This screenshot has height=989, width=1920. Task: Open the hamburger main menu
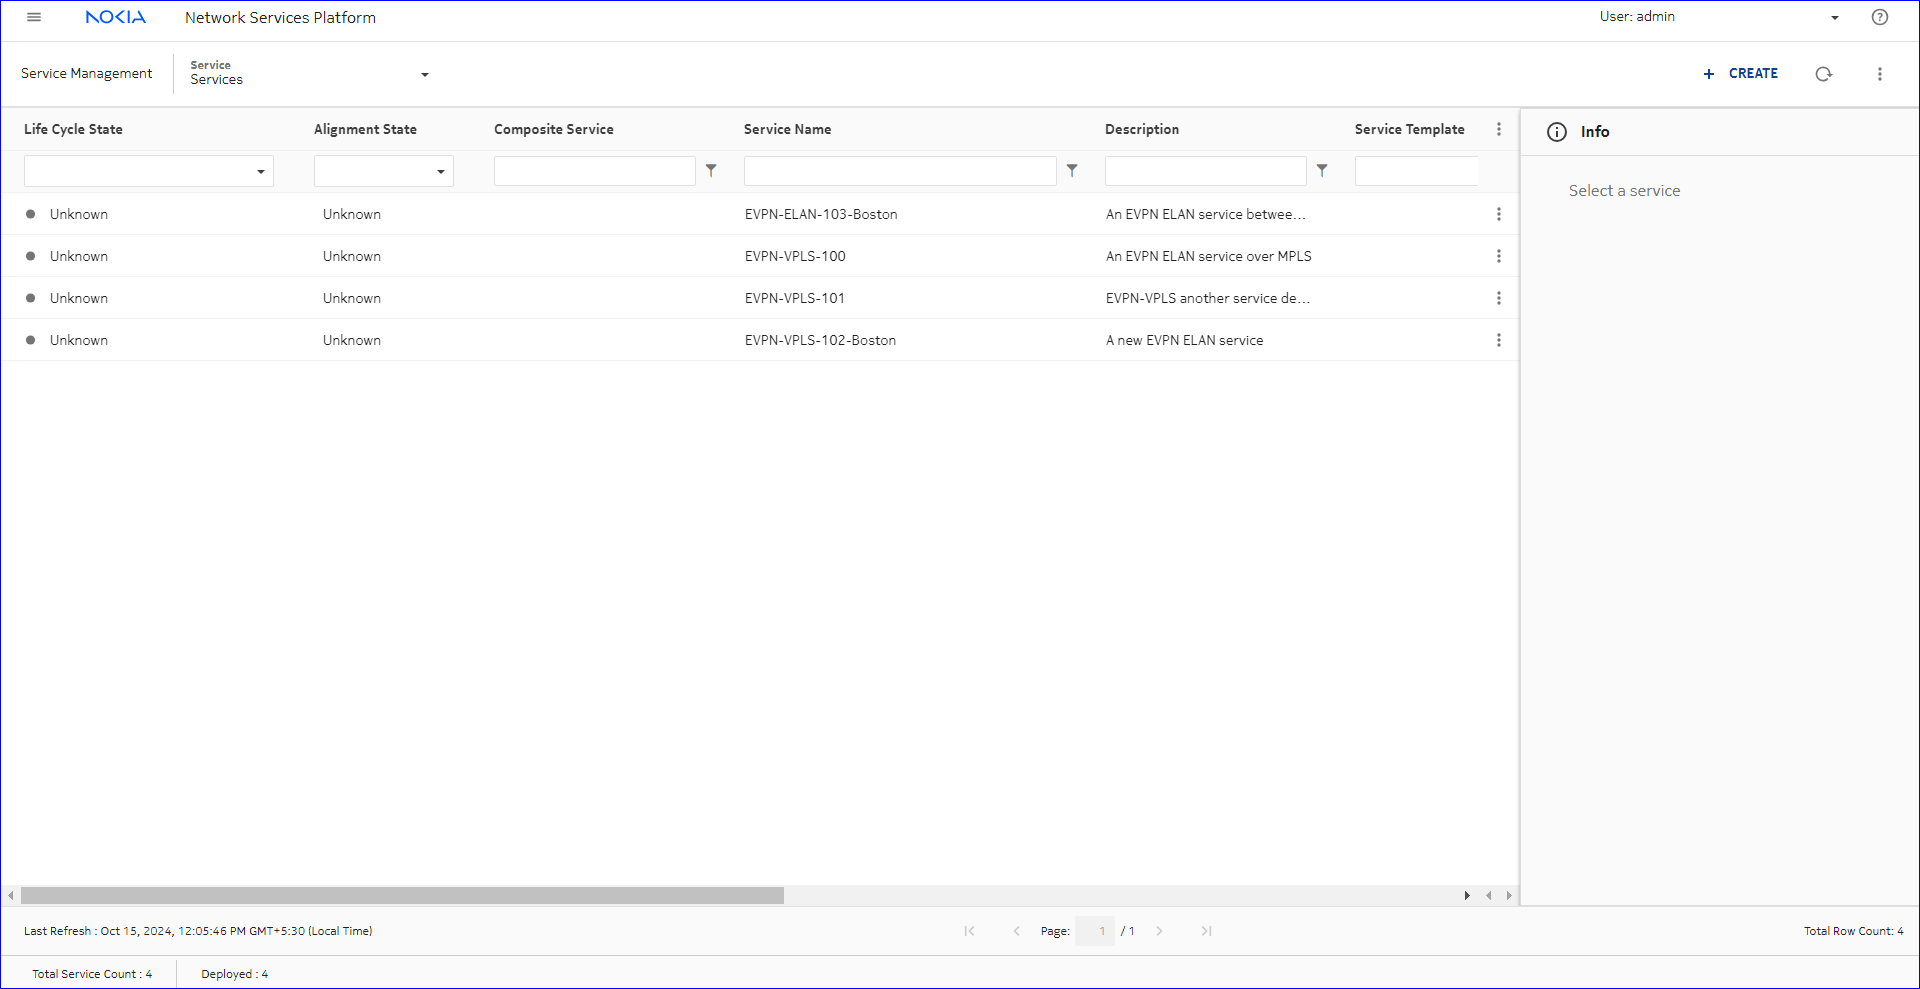34,17
